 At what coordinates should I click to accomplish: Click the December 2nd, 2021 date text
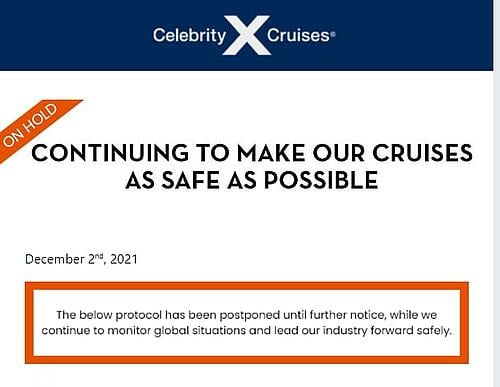[x=81, y=259]
